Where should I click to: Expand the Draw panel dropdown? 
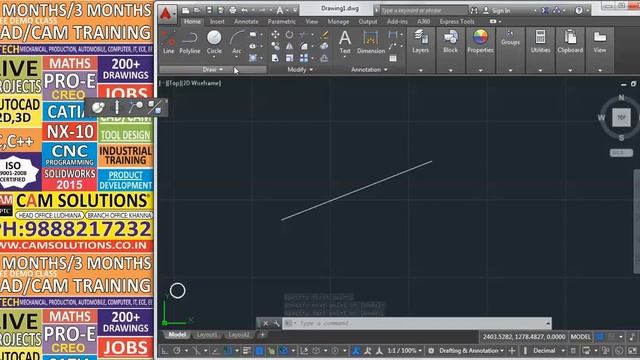point(213,70)
